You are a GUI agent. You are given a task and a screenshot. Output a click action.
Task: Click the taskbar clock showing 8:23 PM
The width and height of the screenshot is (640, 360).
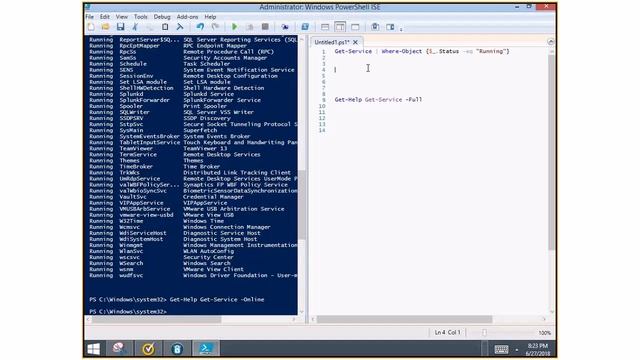pyautogui.click(x=538, y=349)
